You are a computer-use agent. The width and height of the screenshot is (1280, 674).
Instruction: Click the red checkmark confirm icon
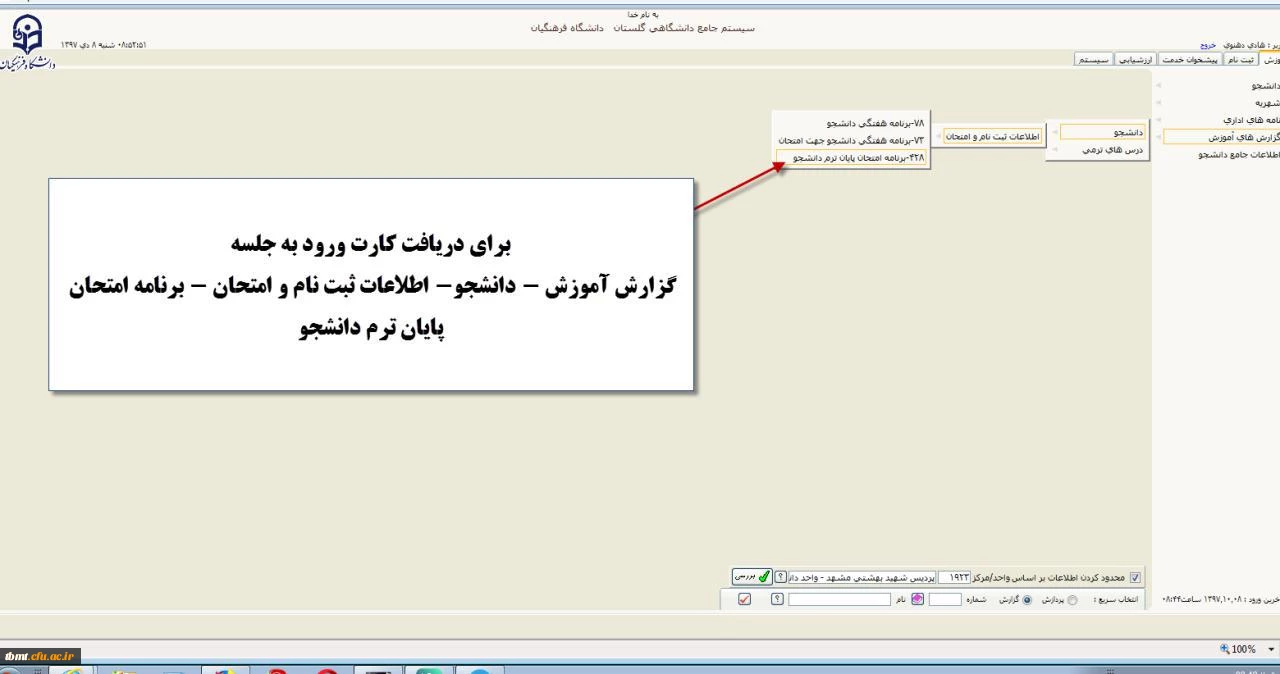tap(743, 599)
